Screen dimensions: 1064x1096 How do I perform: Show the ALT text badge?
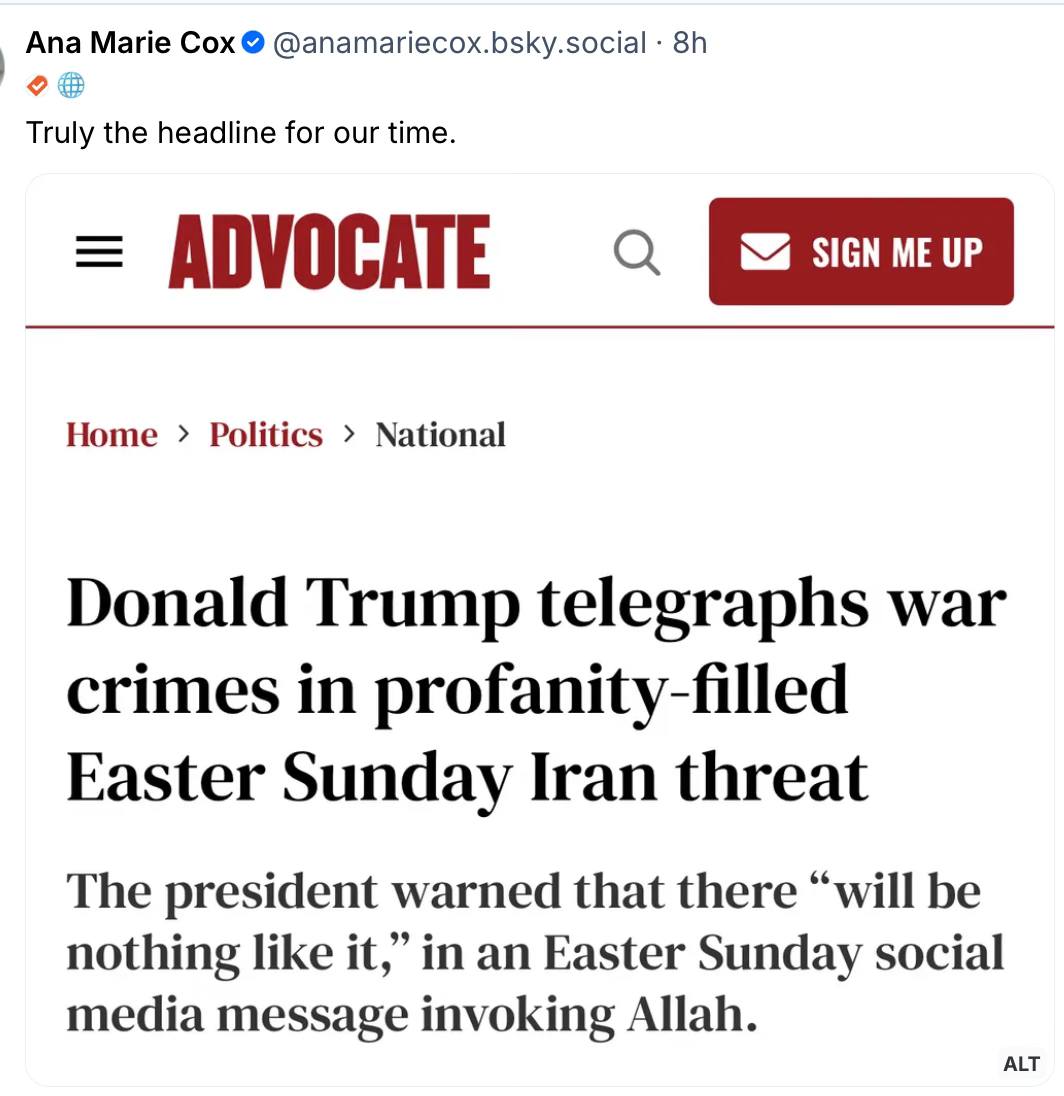pyautogui.click(x=1021, y=1064)
